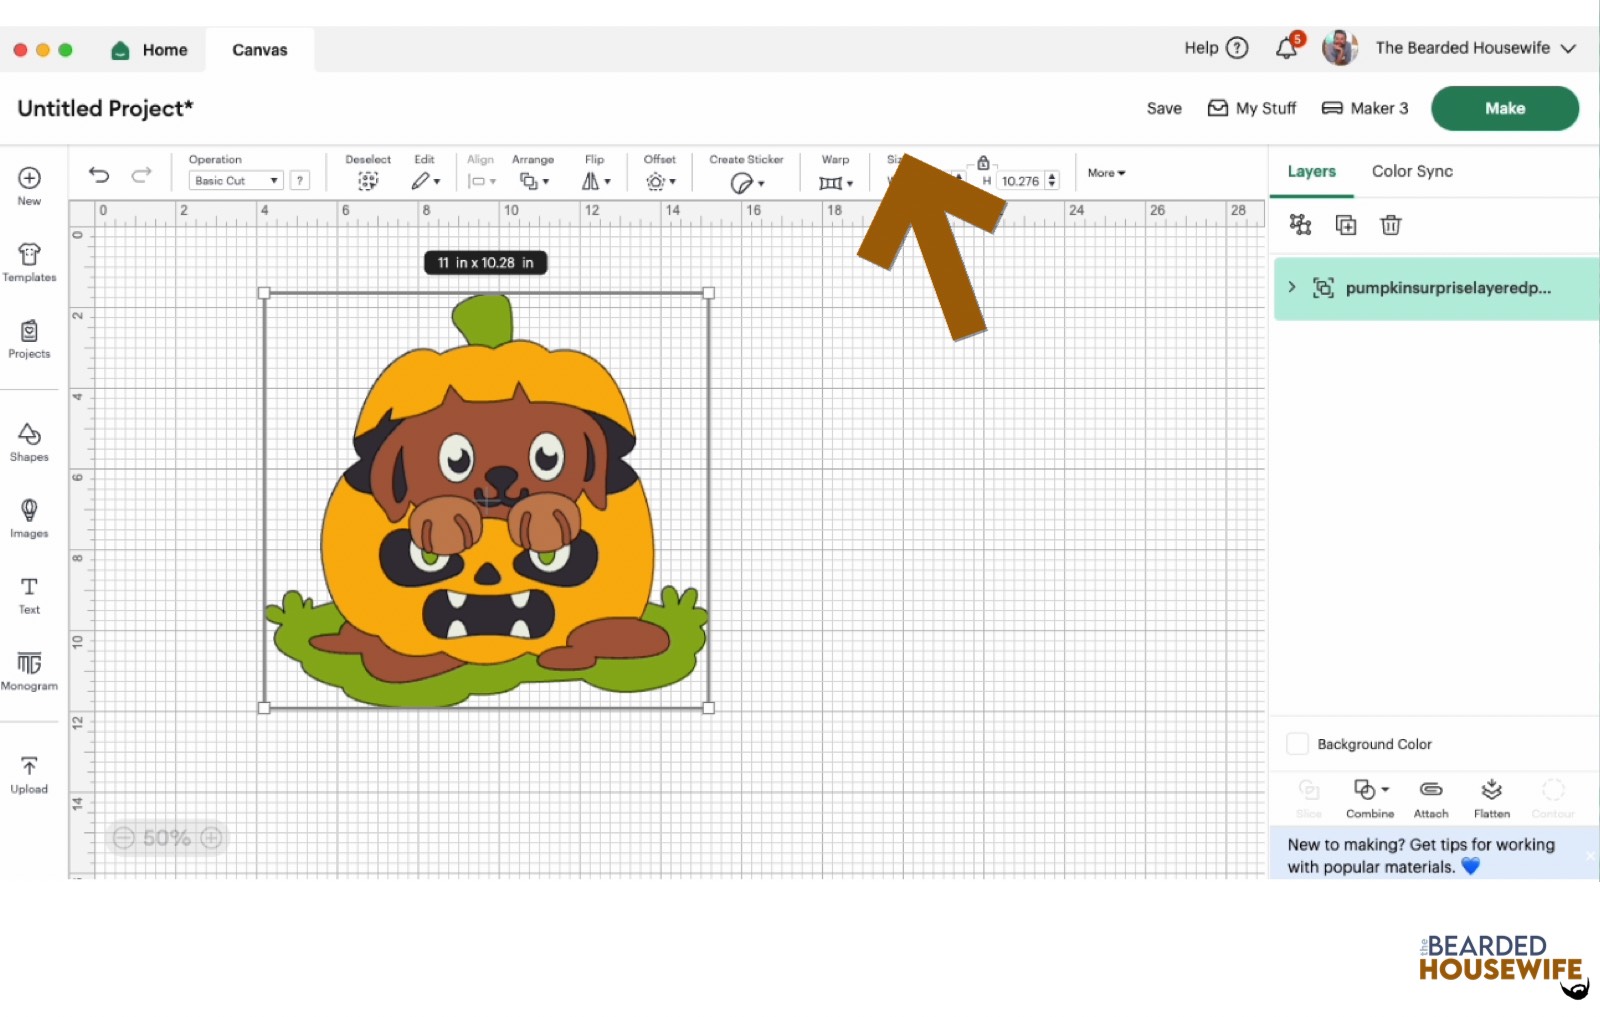Image resolution: width=1600 pixels, height=1017 pixels.
Task: Zoom out using the minus control
Action: click(123, 838)
